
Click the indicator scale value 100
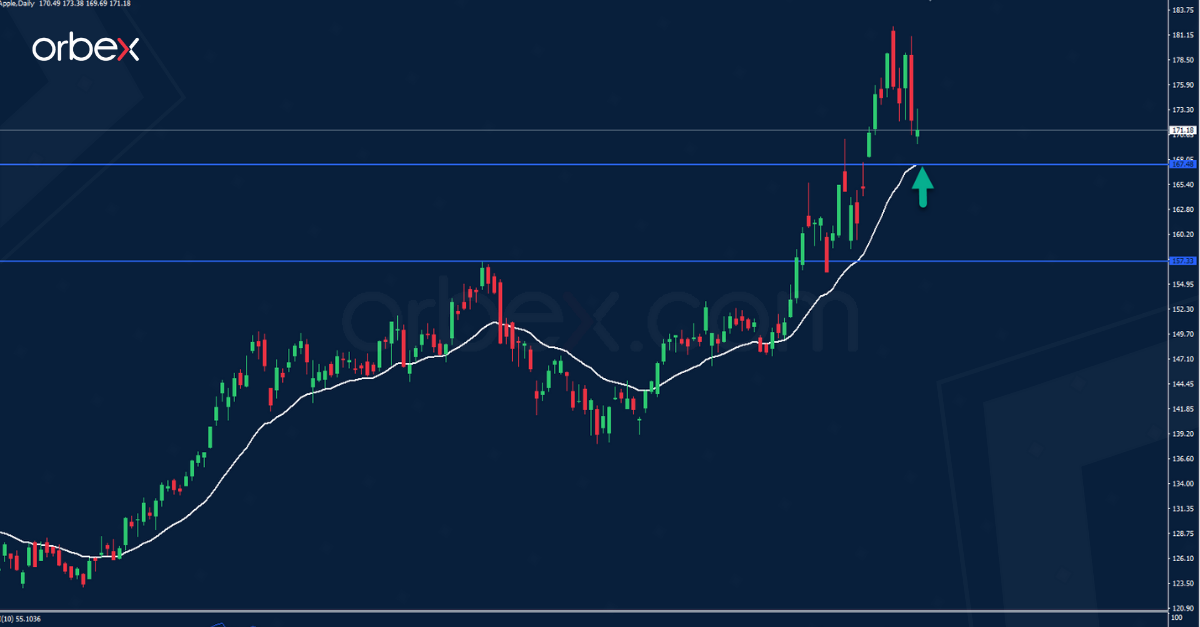(x=1179, y=620)
